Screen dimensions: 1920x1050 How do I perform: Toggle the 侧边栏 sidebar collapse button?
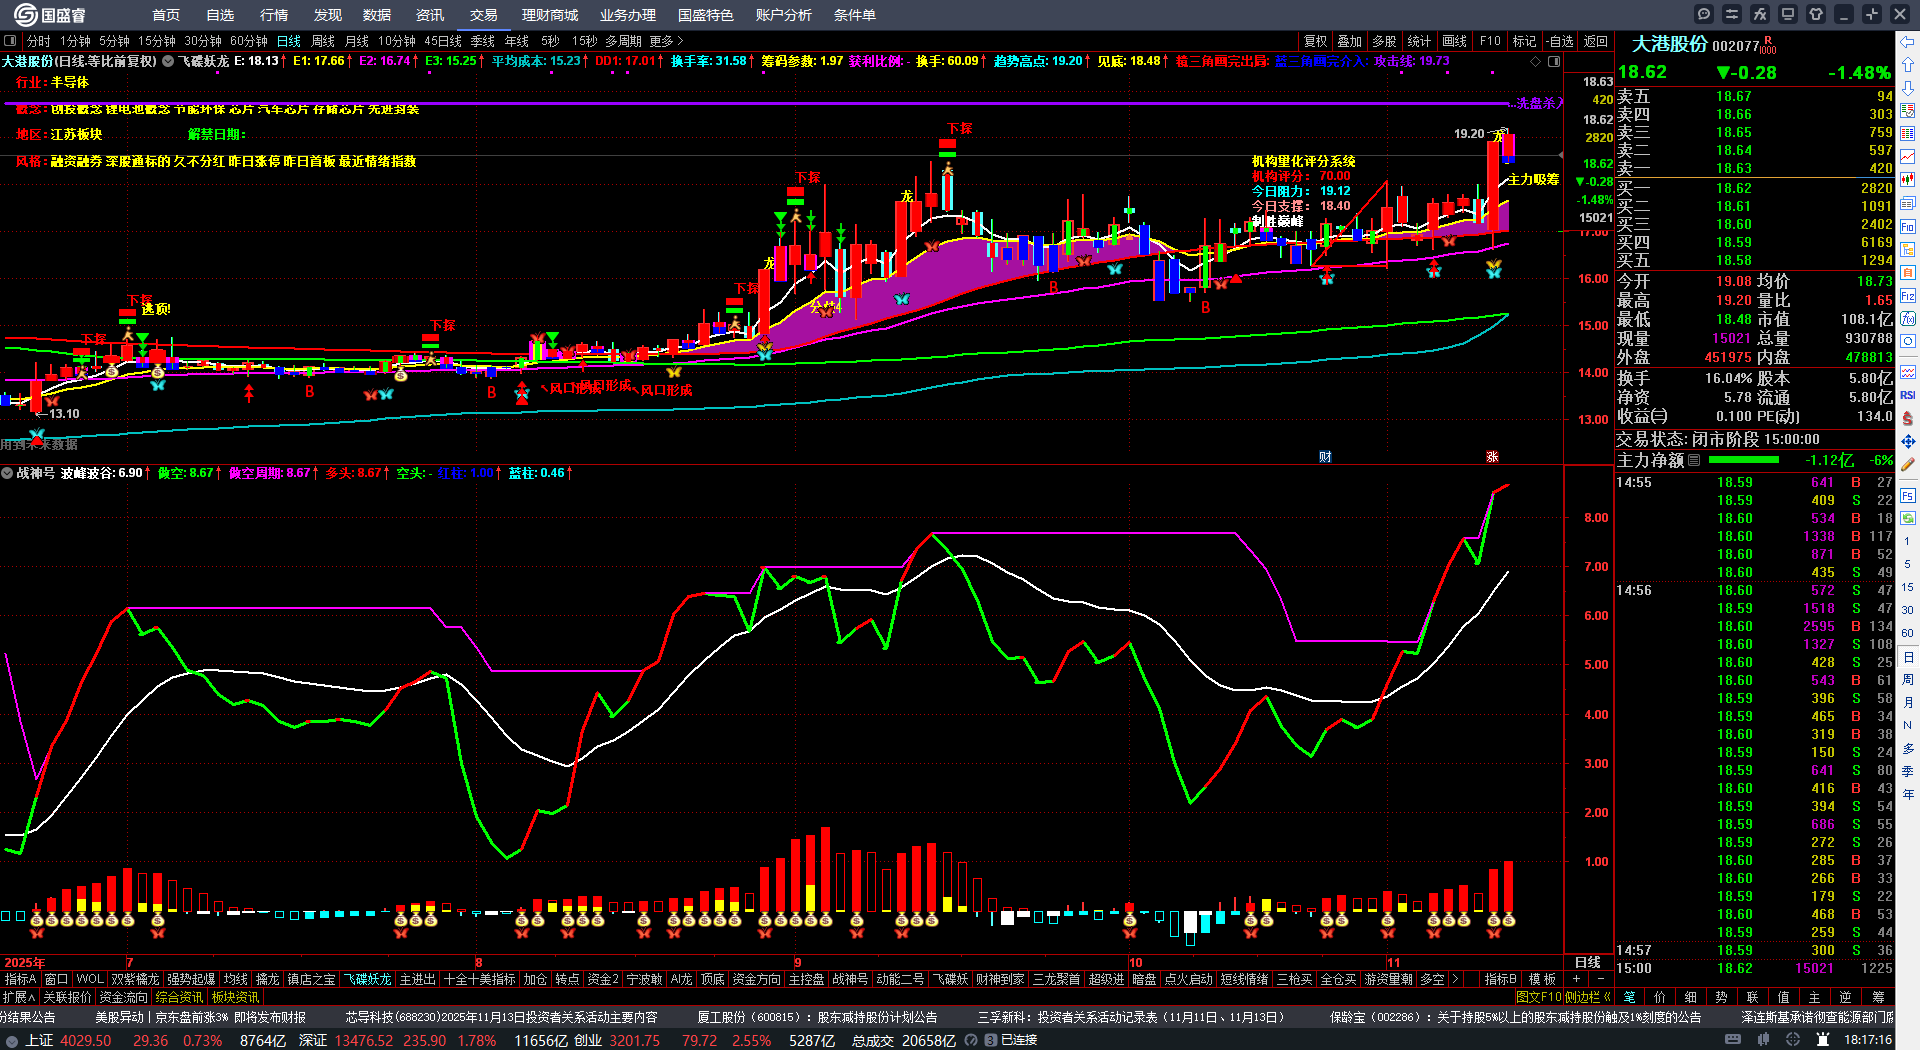[1588, 997]
